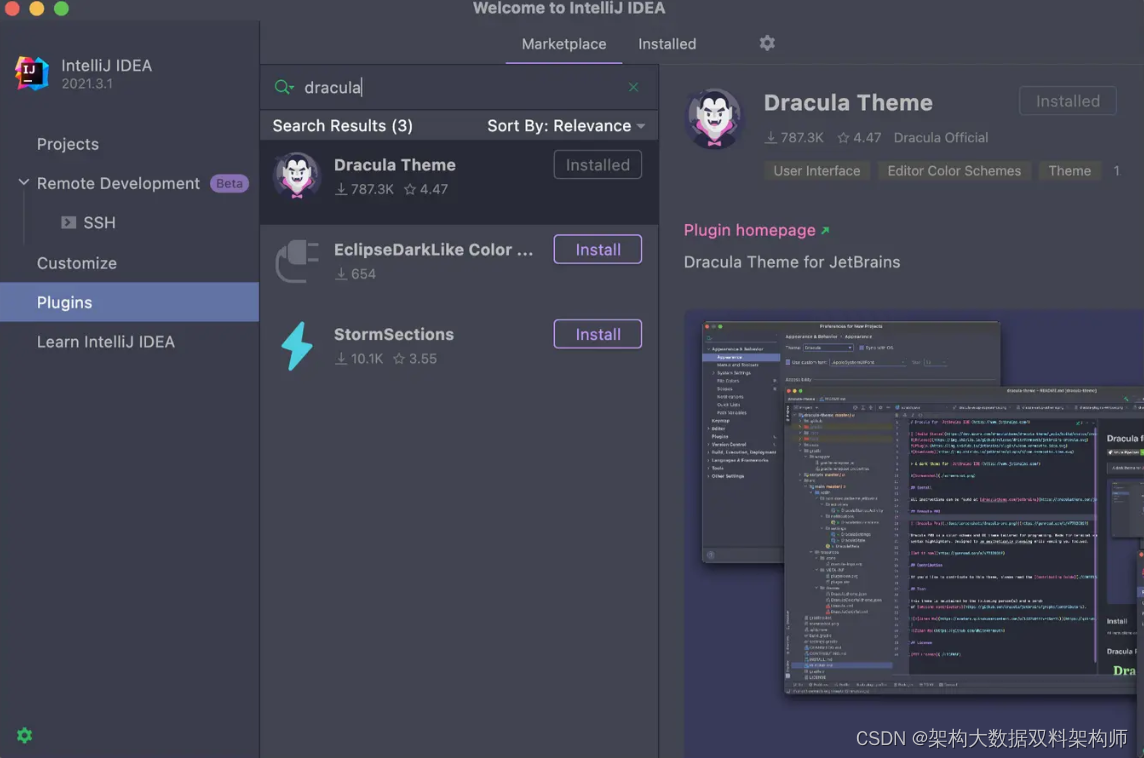Click the EclipseDarkLike plug icon
The width and height of the screenshot is (1144, 758).
(x=297, y=260)
